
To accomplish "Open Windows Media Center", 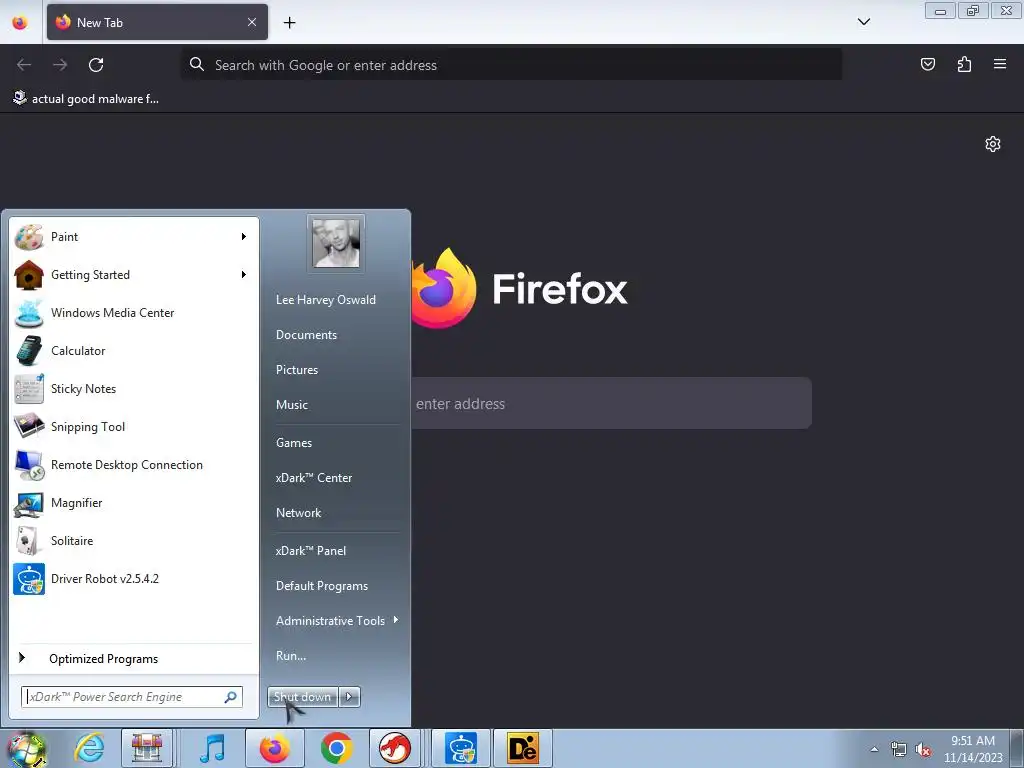I will click(x=134, y=313).
